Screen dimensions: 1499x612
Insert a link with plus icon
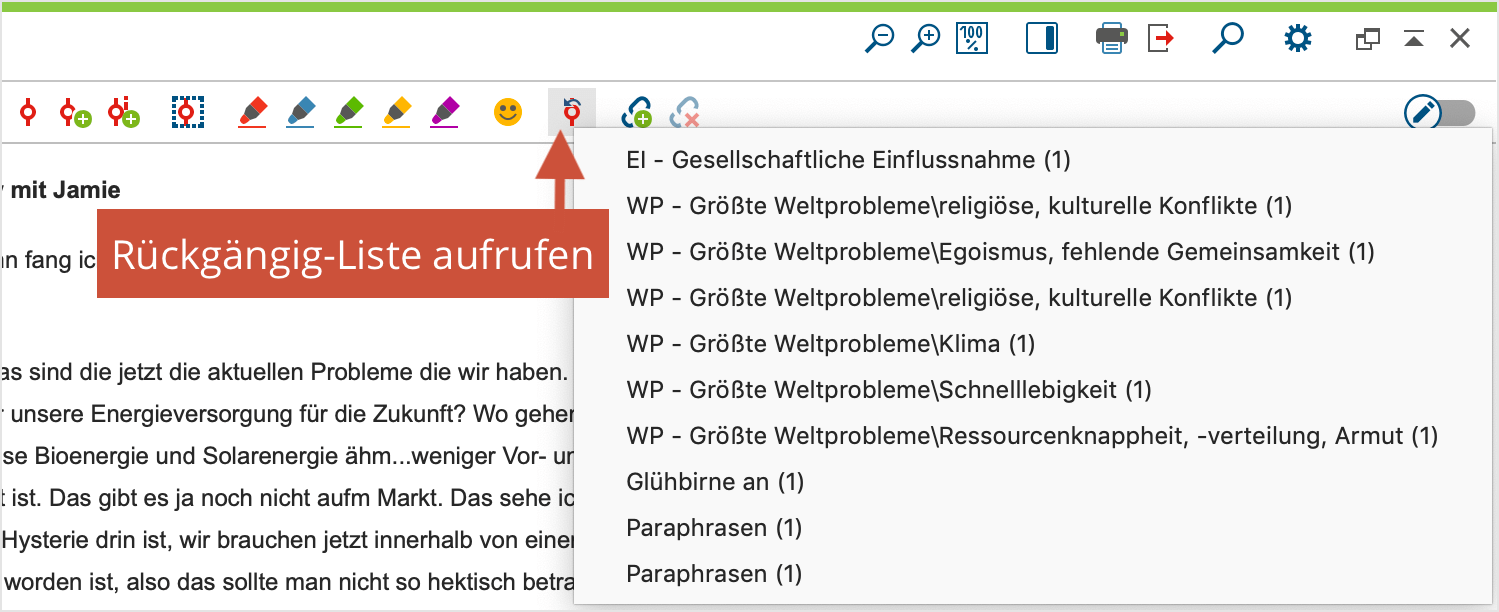(637, 112)
